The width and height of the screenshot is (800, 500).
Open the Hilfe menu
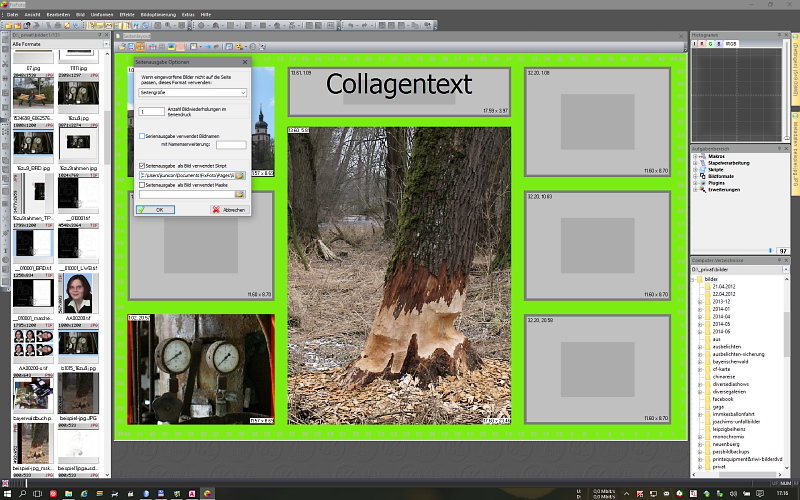[206, 15]
